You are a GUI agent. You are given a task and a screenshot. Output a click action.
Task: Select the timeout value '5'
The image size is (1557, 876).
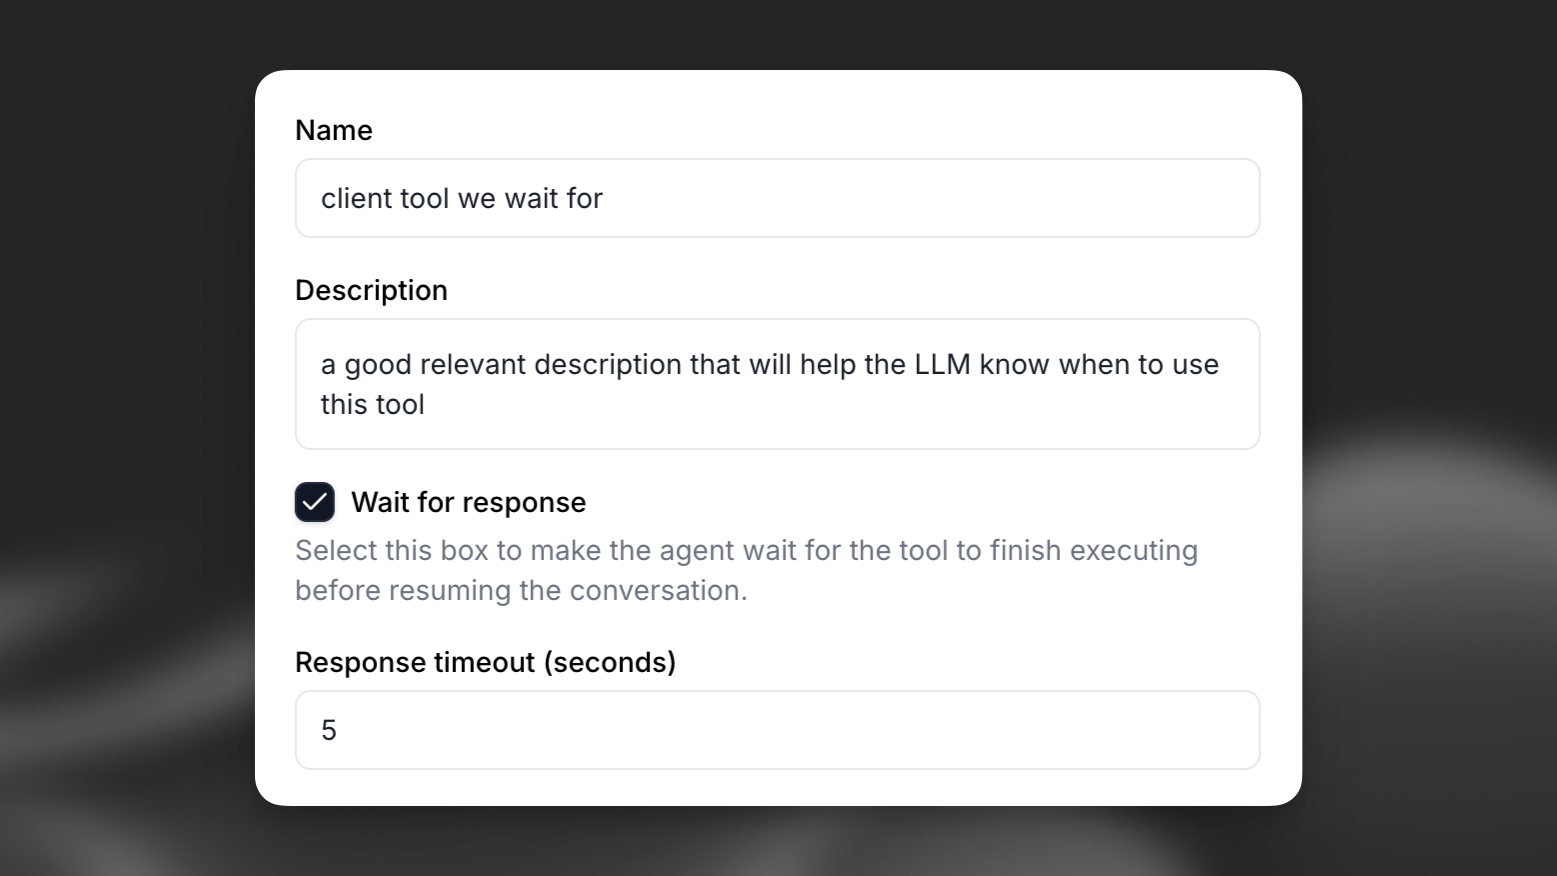click(x=327, y=730)
